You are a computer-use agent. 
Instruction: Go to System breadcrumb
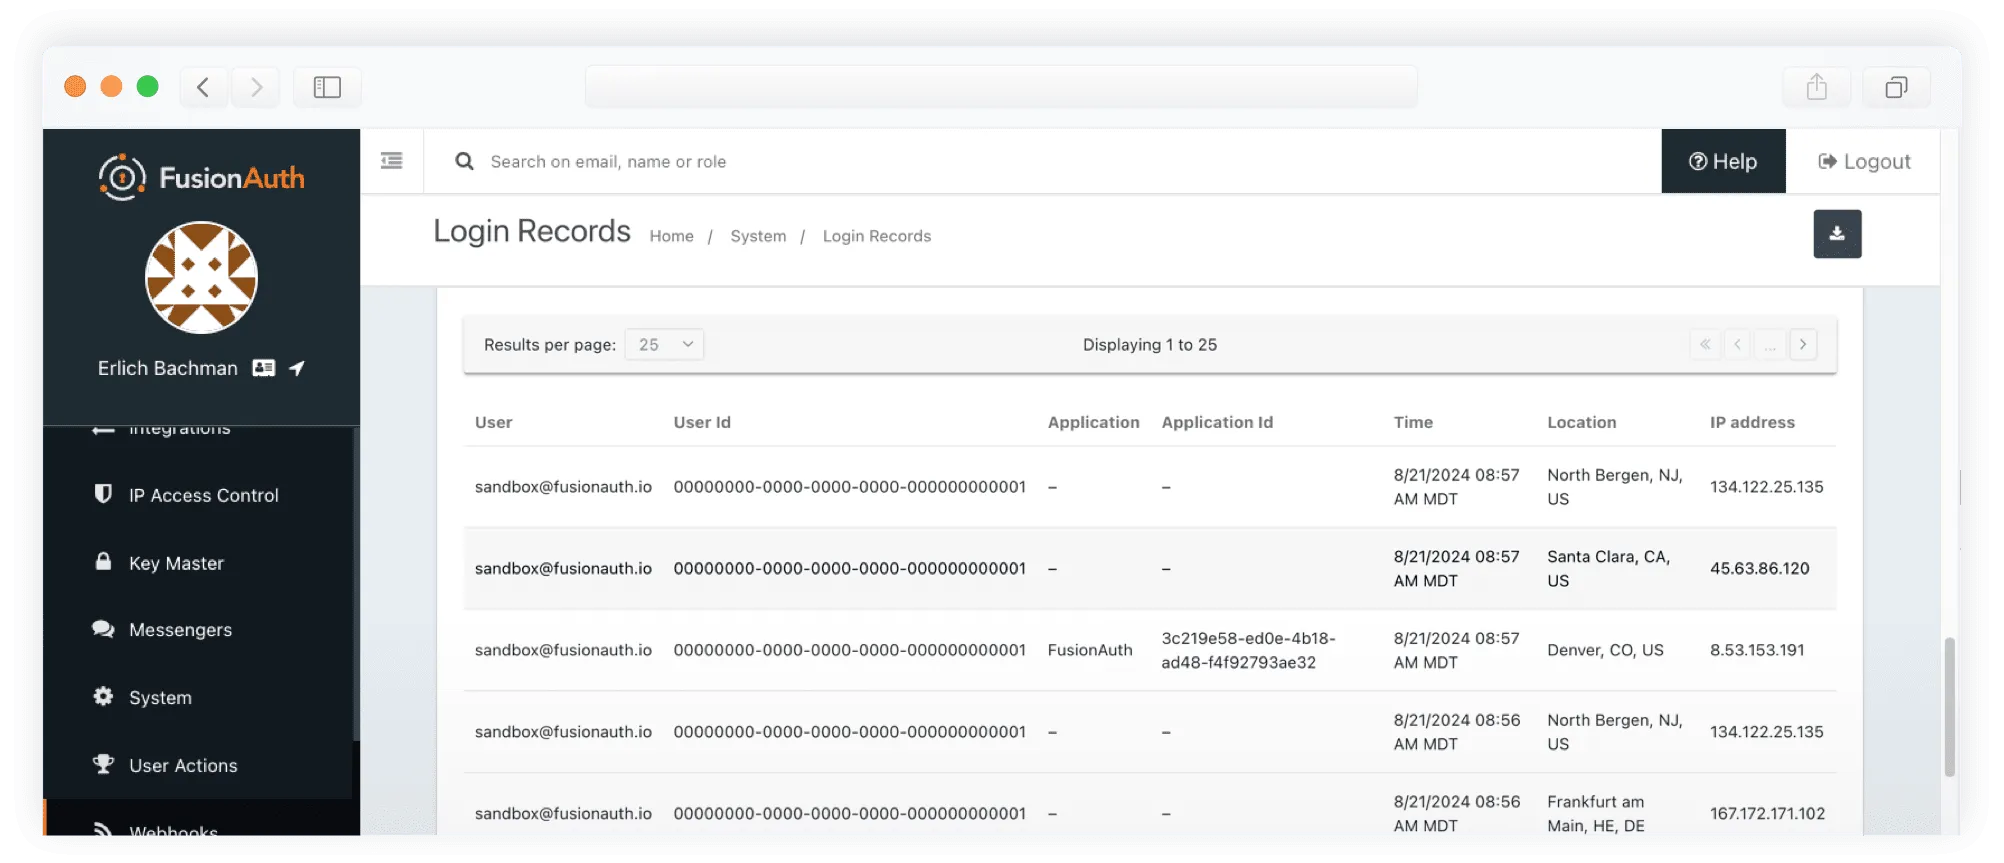758,236
